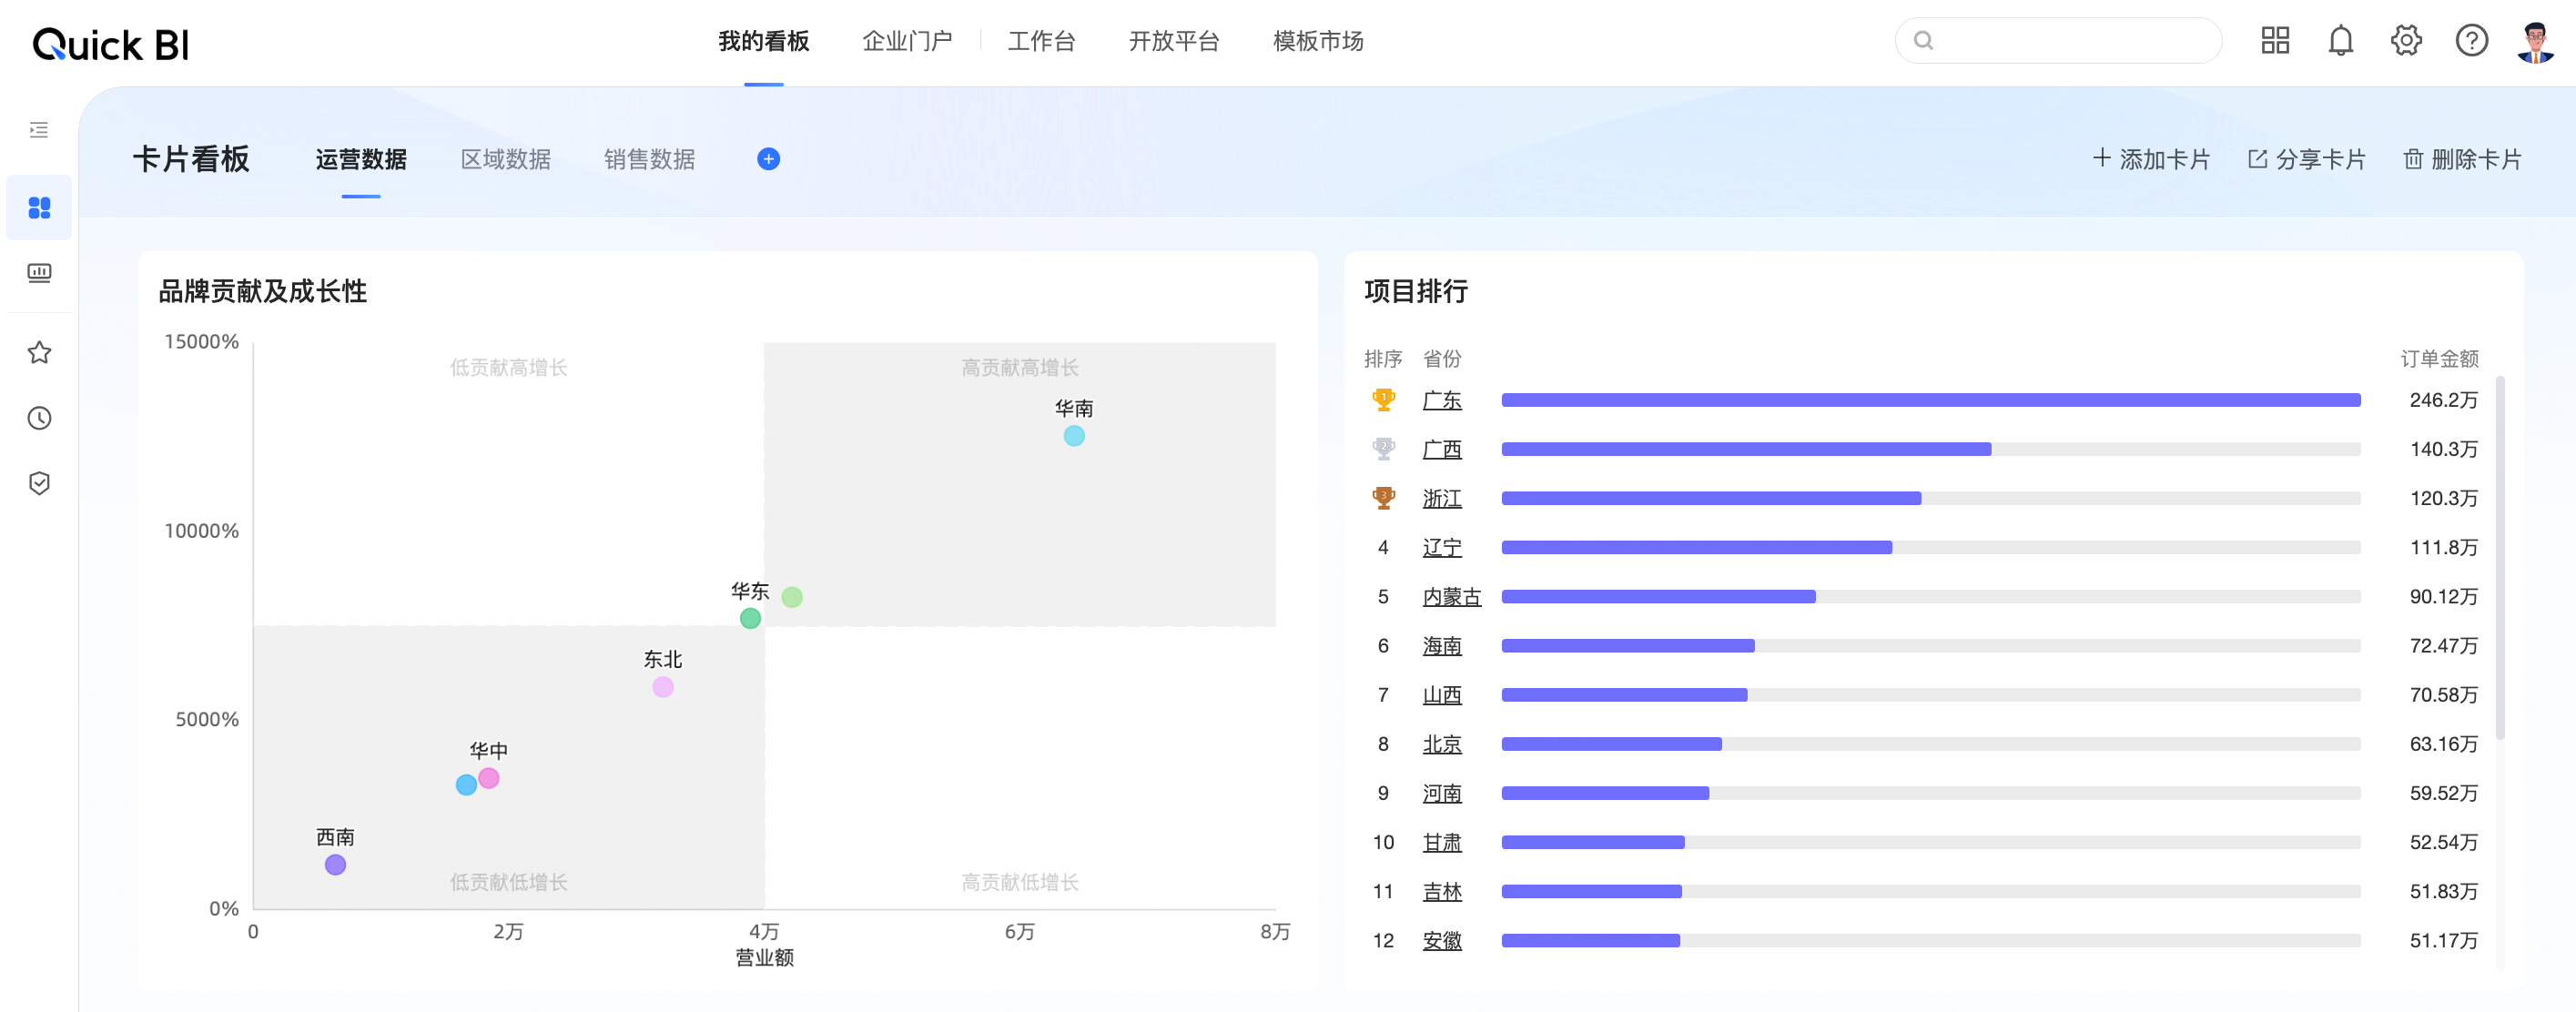
Task: Click the 华南 scatter data point
Action: (x=1073, y=436)
